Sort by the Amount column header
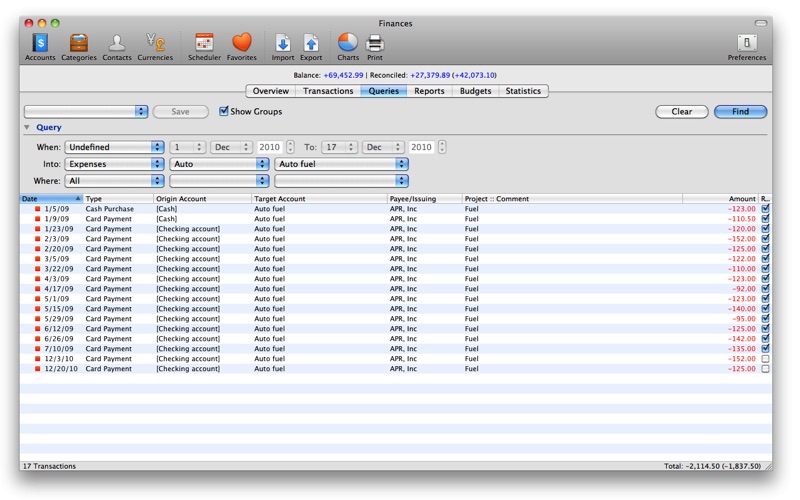800x500 pixels. click(x=720, y=198)
